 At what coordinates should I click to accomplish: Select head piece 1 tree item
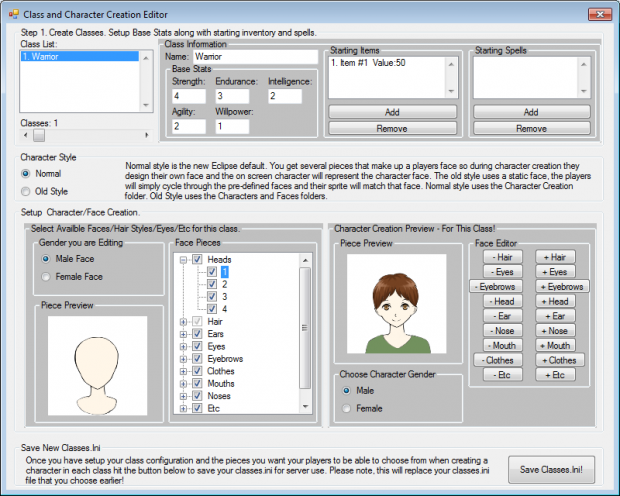click(226, 271)
